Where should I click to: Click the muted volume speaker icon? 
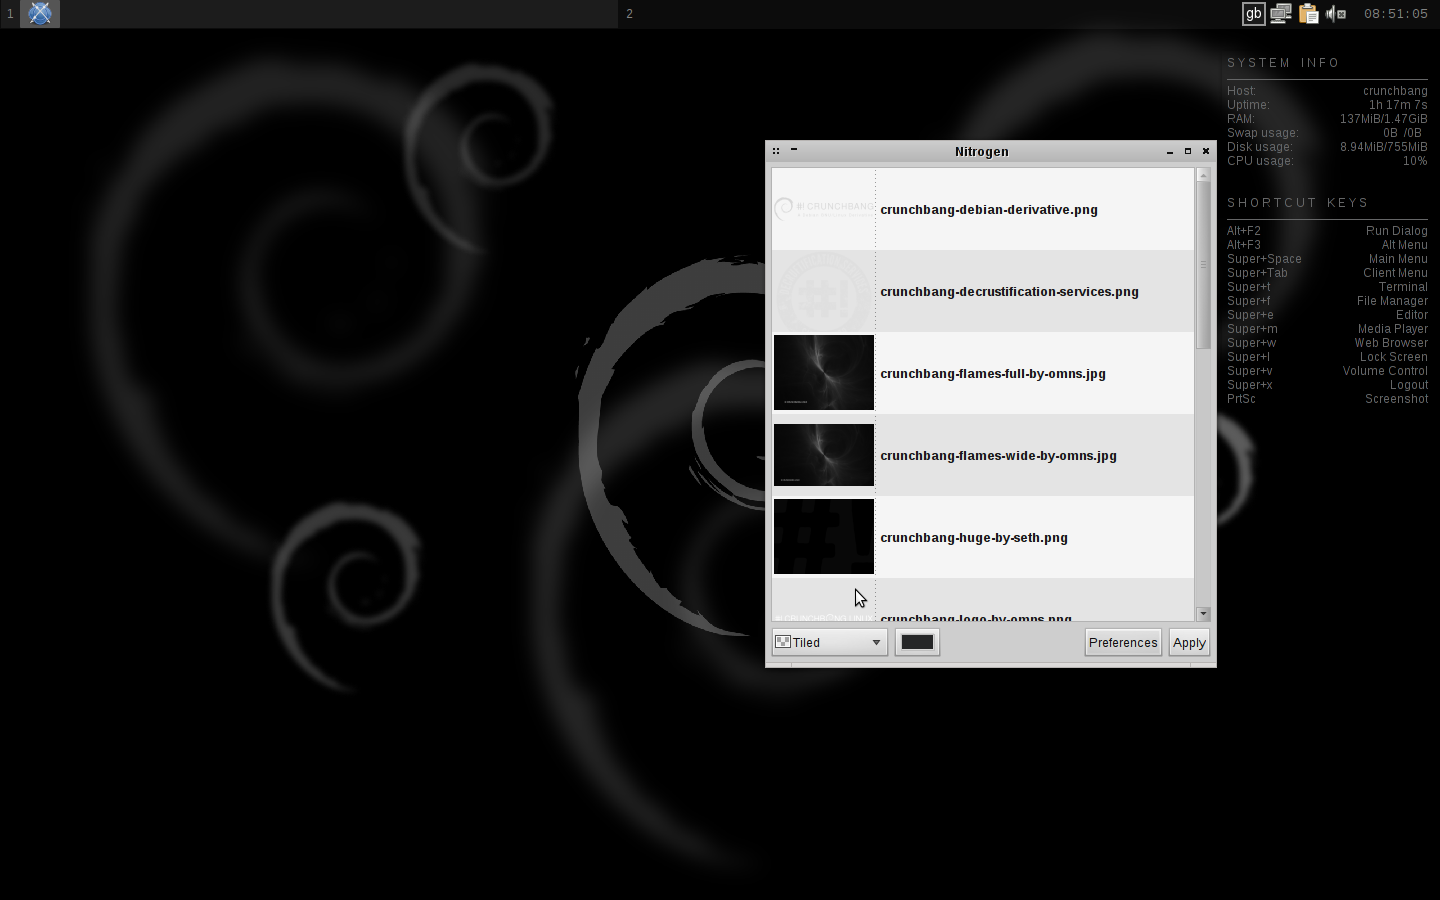pos(1335,14)
